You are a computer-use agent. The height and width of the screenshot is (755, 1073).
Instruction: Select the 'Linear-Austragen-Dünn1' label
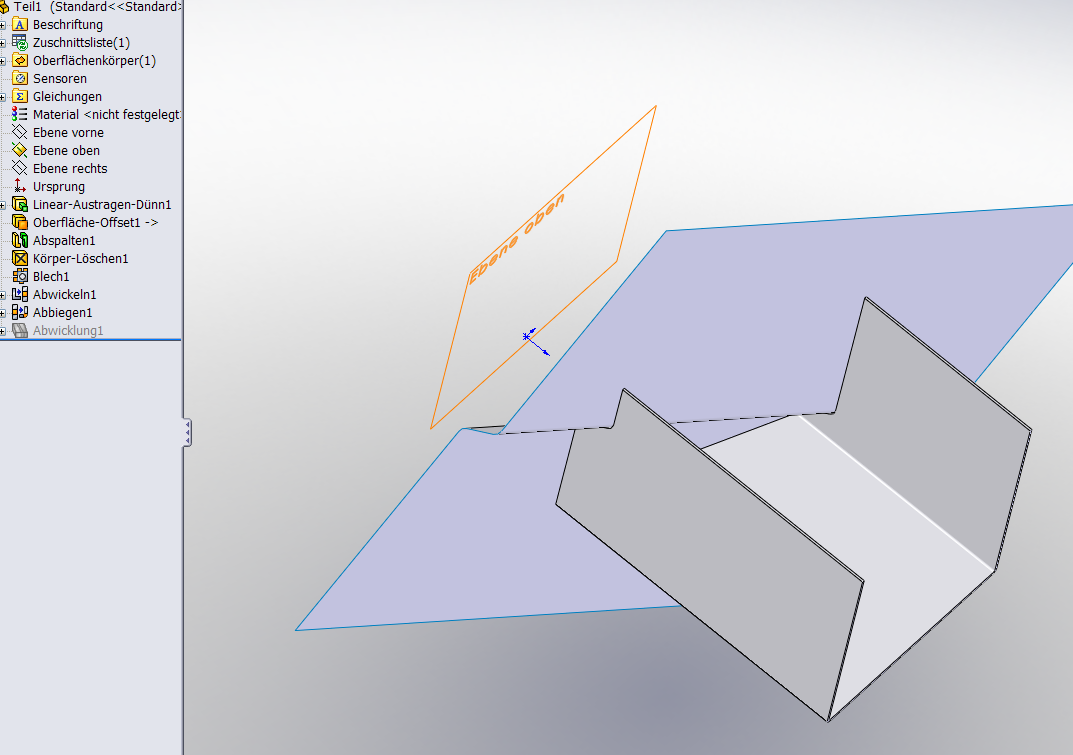coord(102,205)
